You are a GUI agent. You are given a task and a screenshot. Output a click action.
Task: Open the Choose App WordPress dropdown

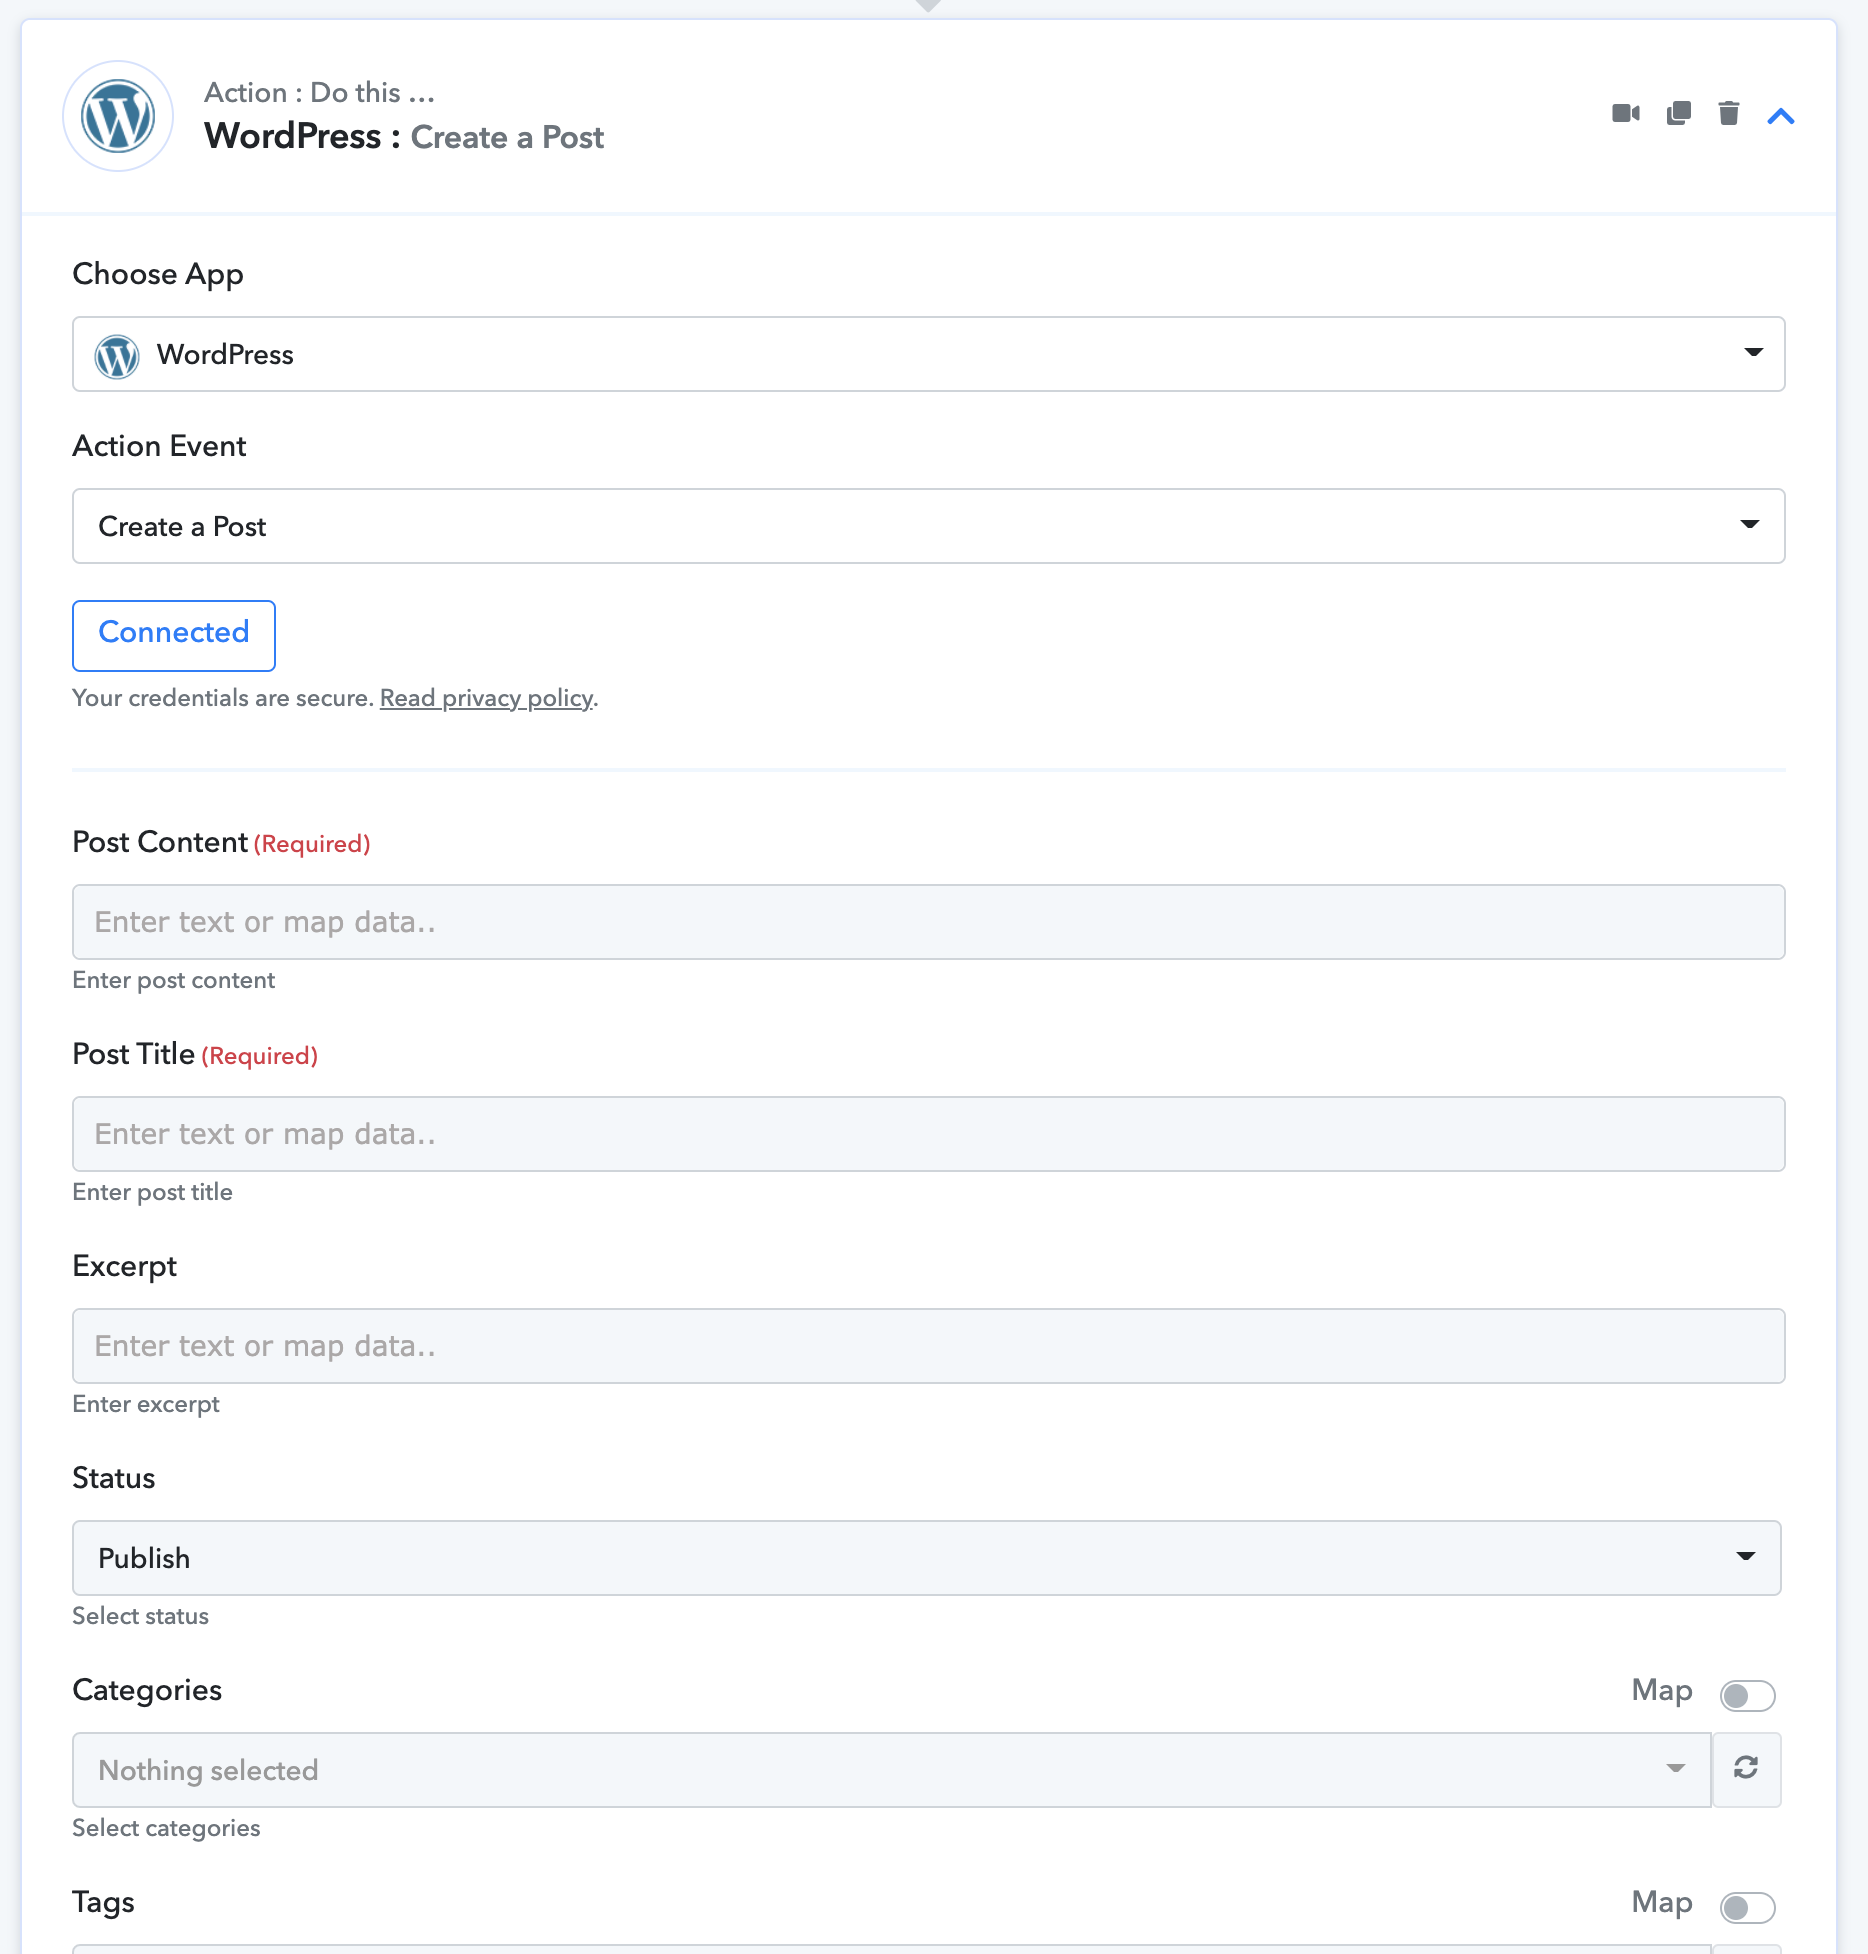click(928, 354)
